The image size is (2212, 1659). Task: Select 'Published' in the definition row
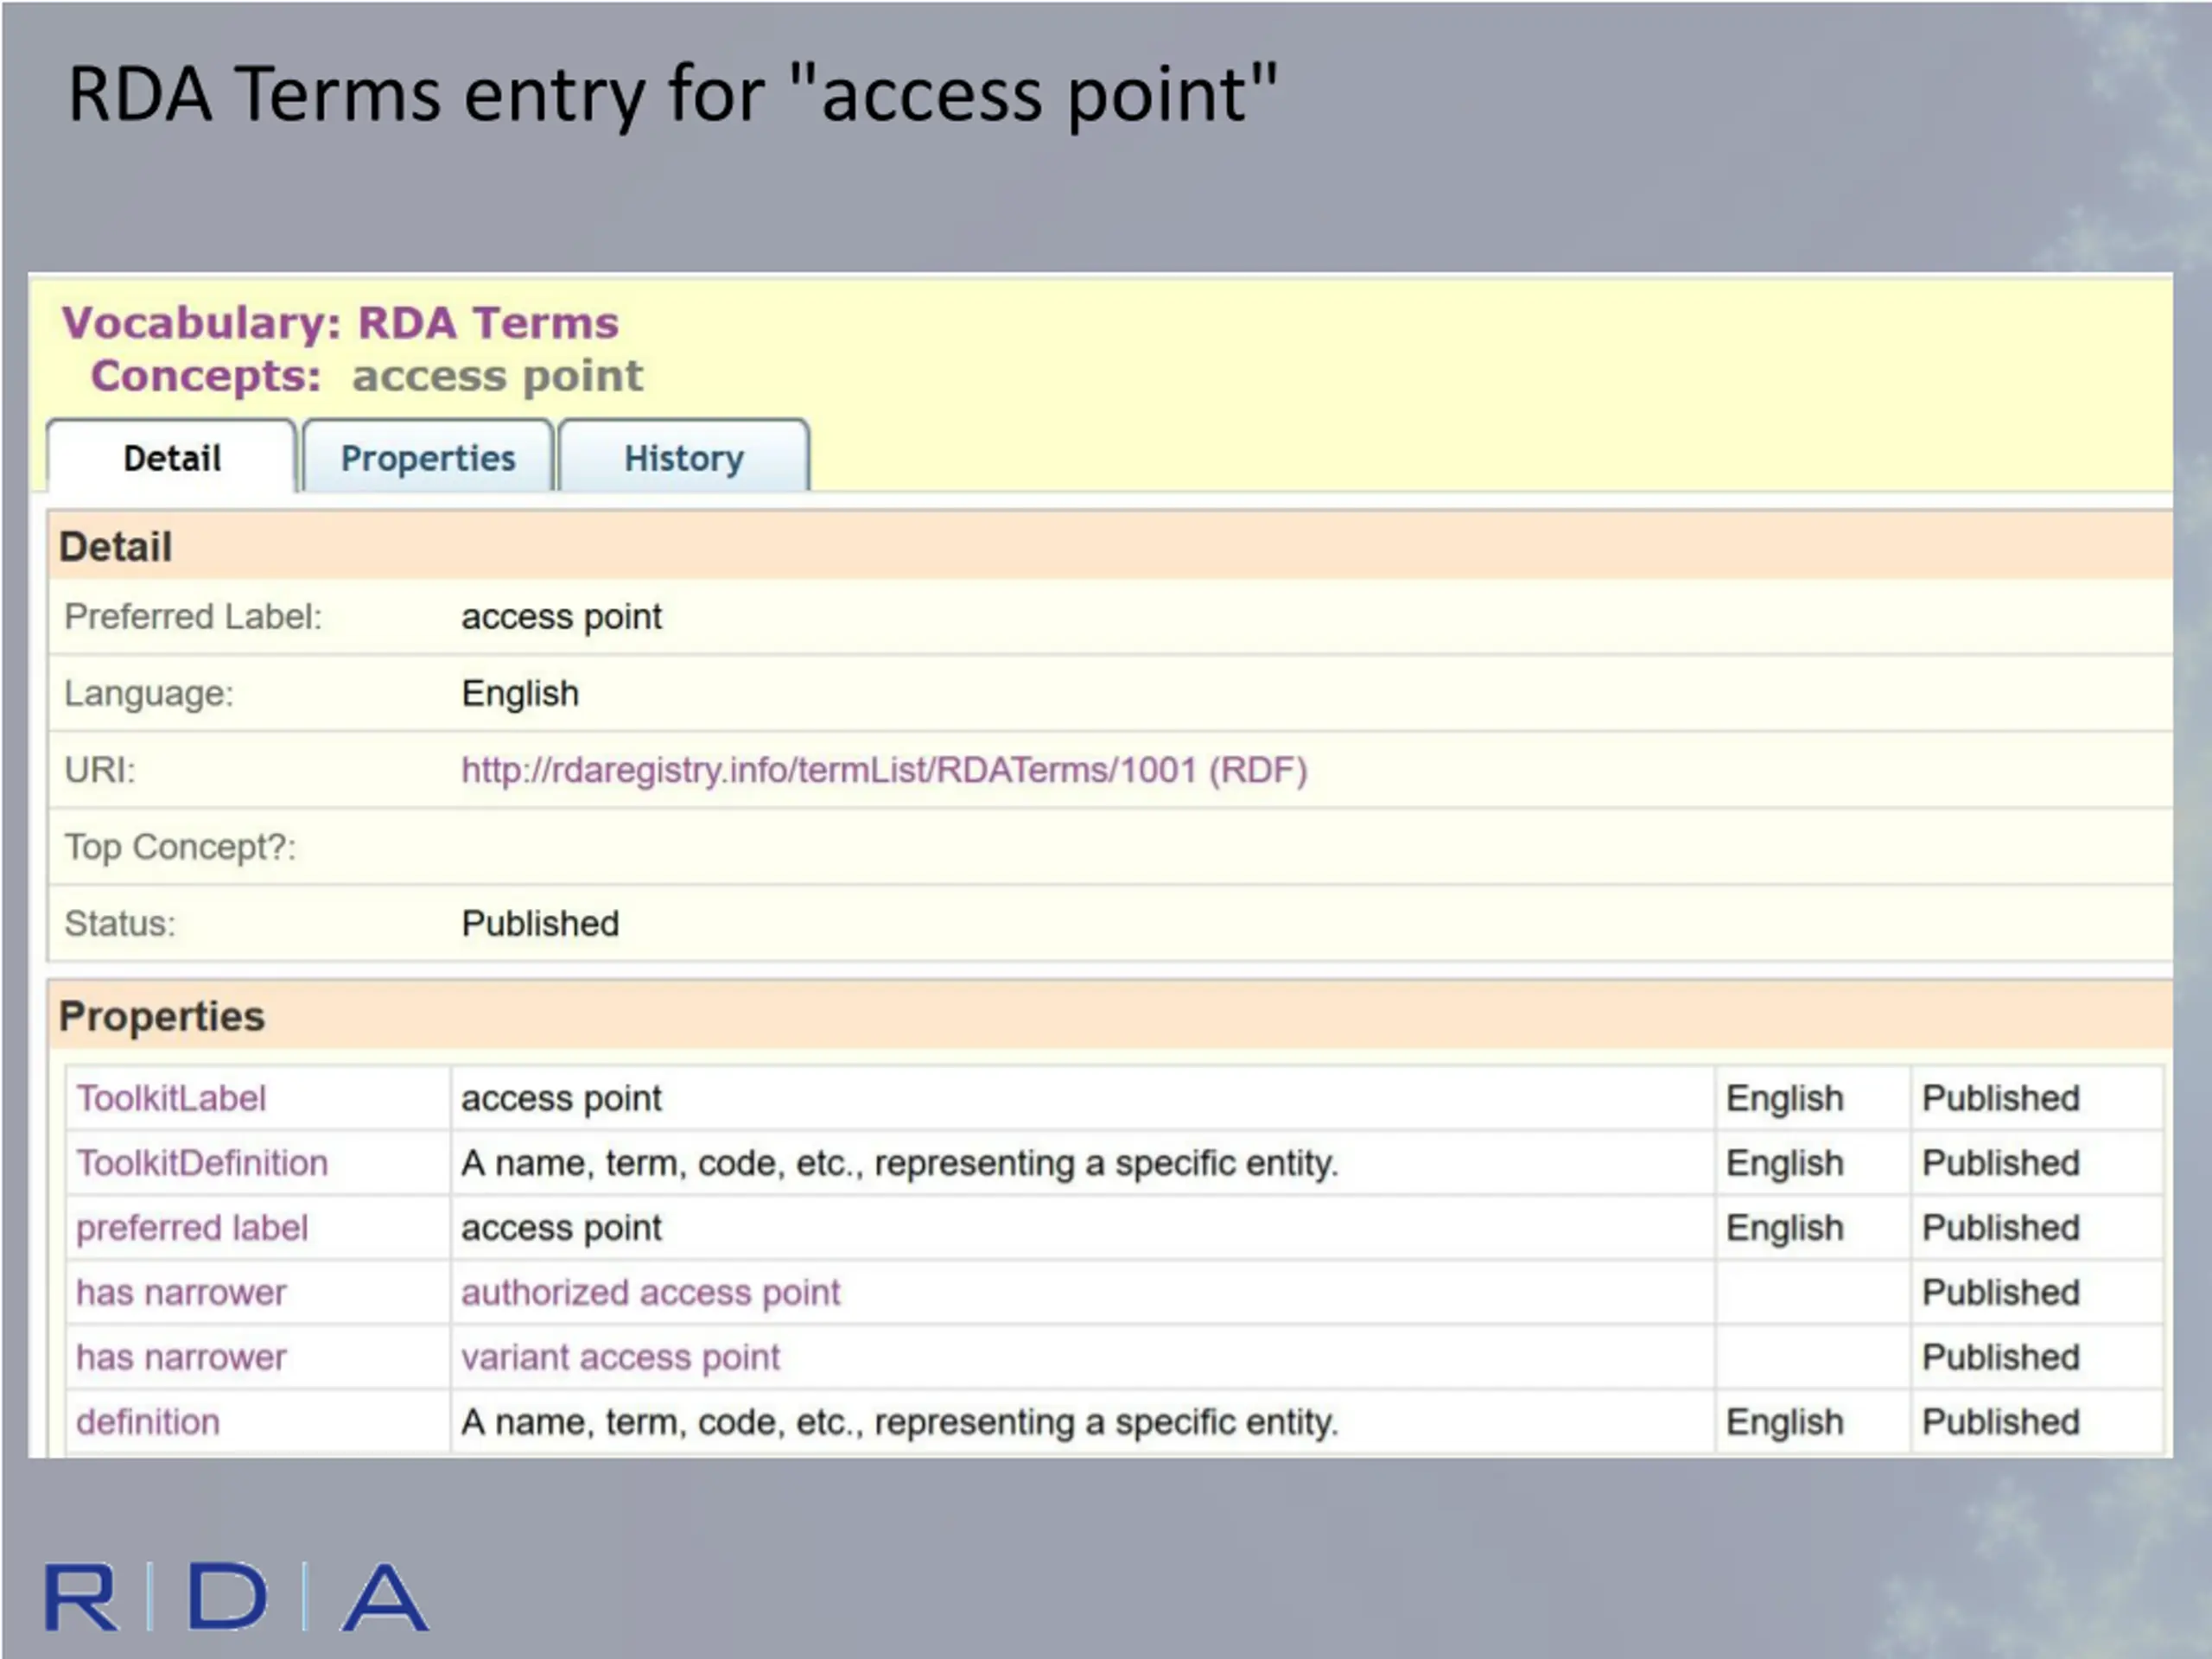pyautogui.click(x=2001, y=1422)
